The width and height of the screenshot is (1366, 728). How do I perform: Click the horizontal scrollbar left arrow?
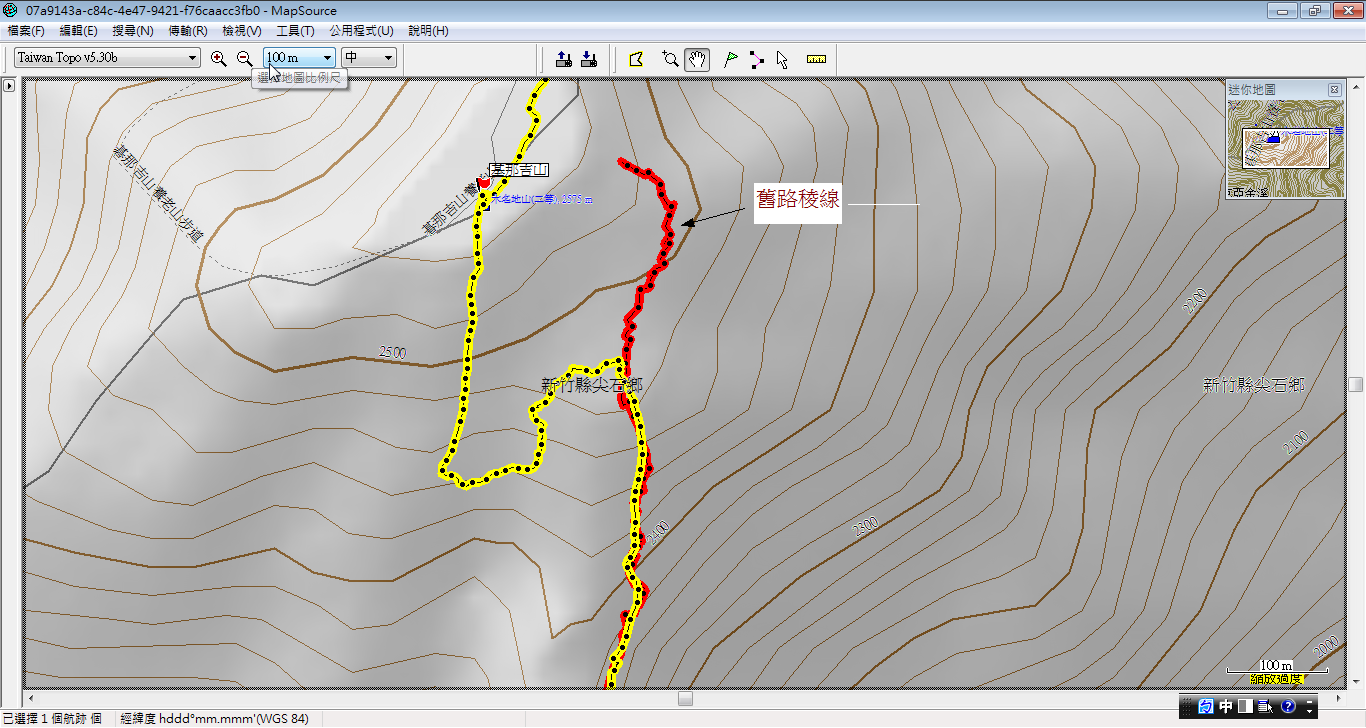[31, 697]
